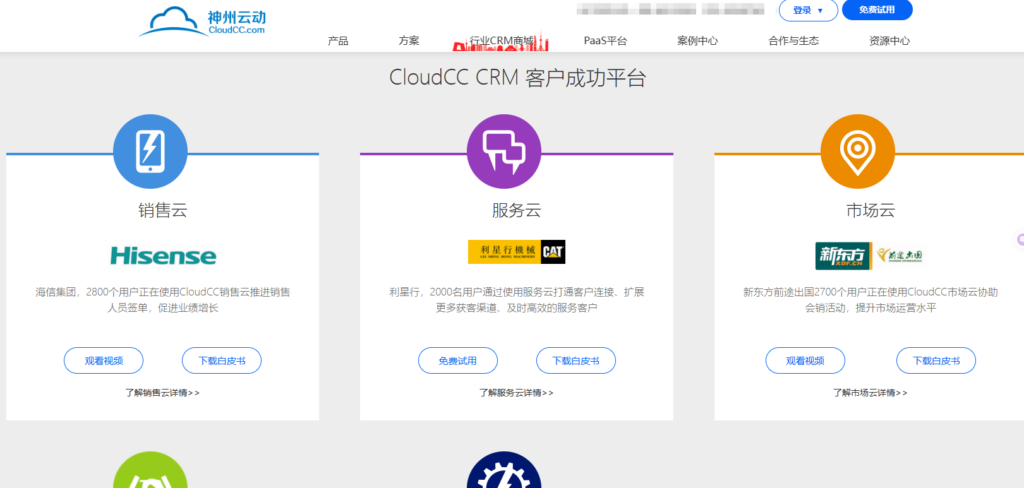The image size is (1024, 488).
Task: Click 观看视频 under 销售云
Action: [x=104, y=361]
